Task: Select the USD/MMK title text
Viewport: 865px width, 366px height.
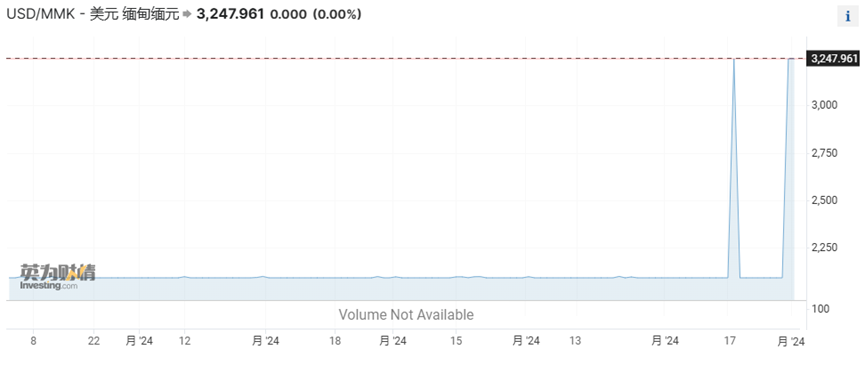Action: [x=92, y=14]
